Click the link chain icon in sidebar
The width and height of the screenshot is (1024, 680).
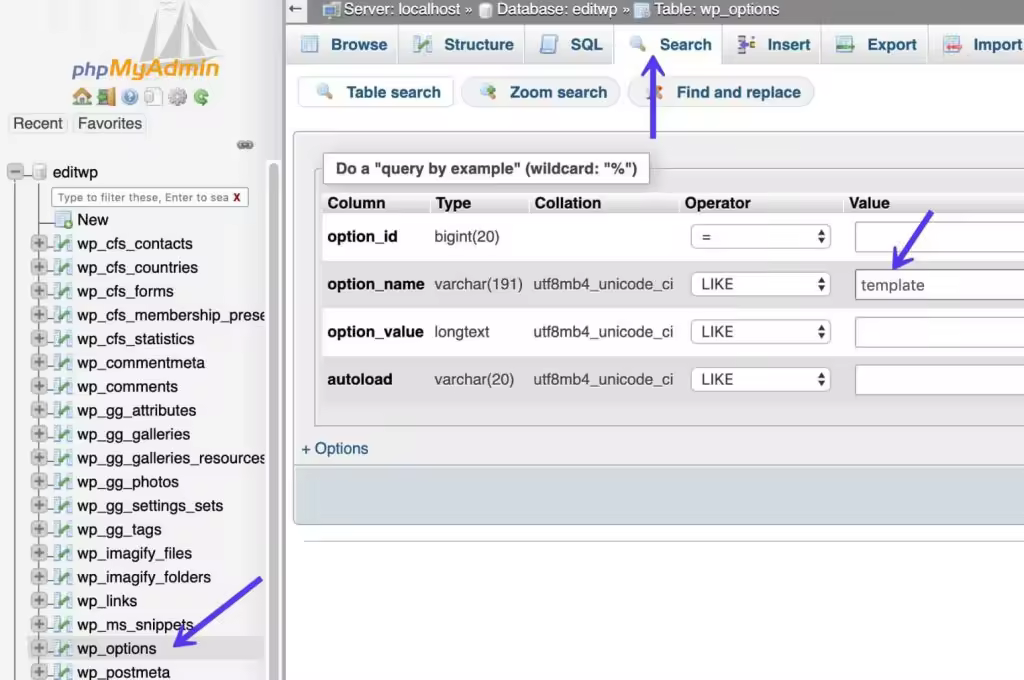(x=245, y=145)
